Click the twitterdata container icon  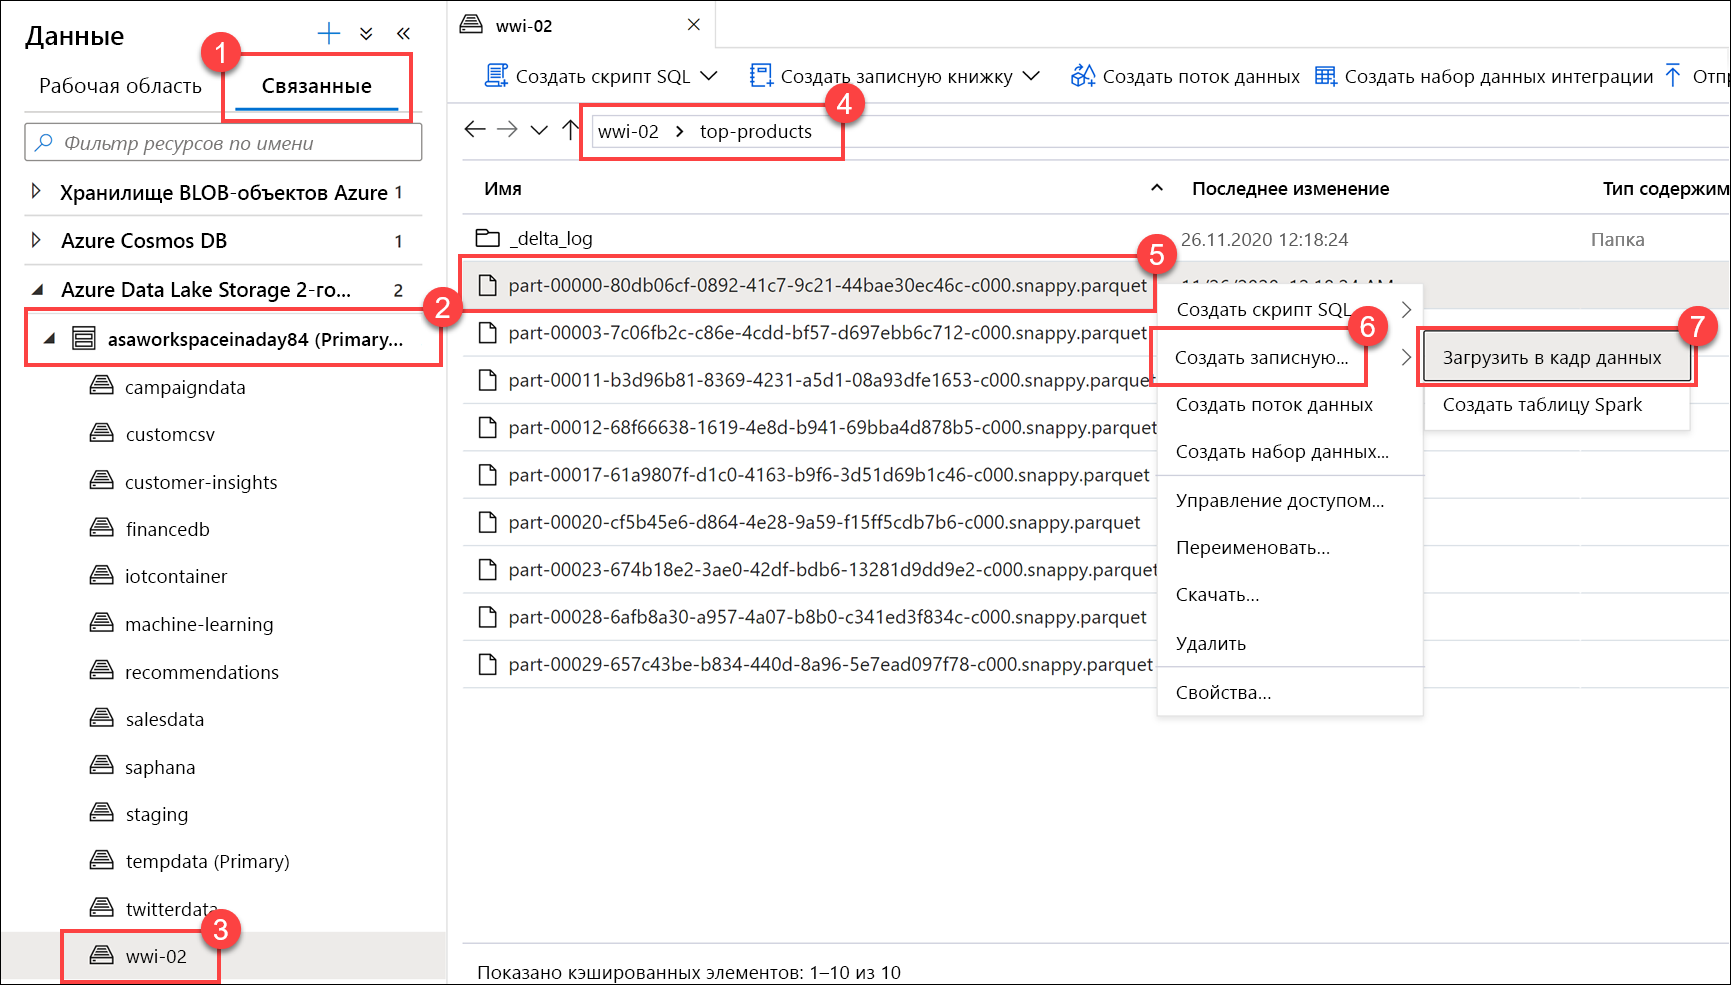pos(102,907)
